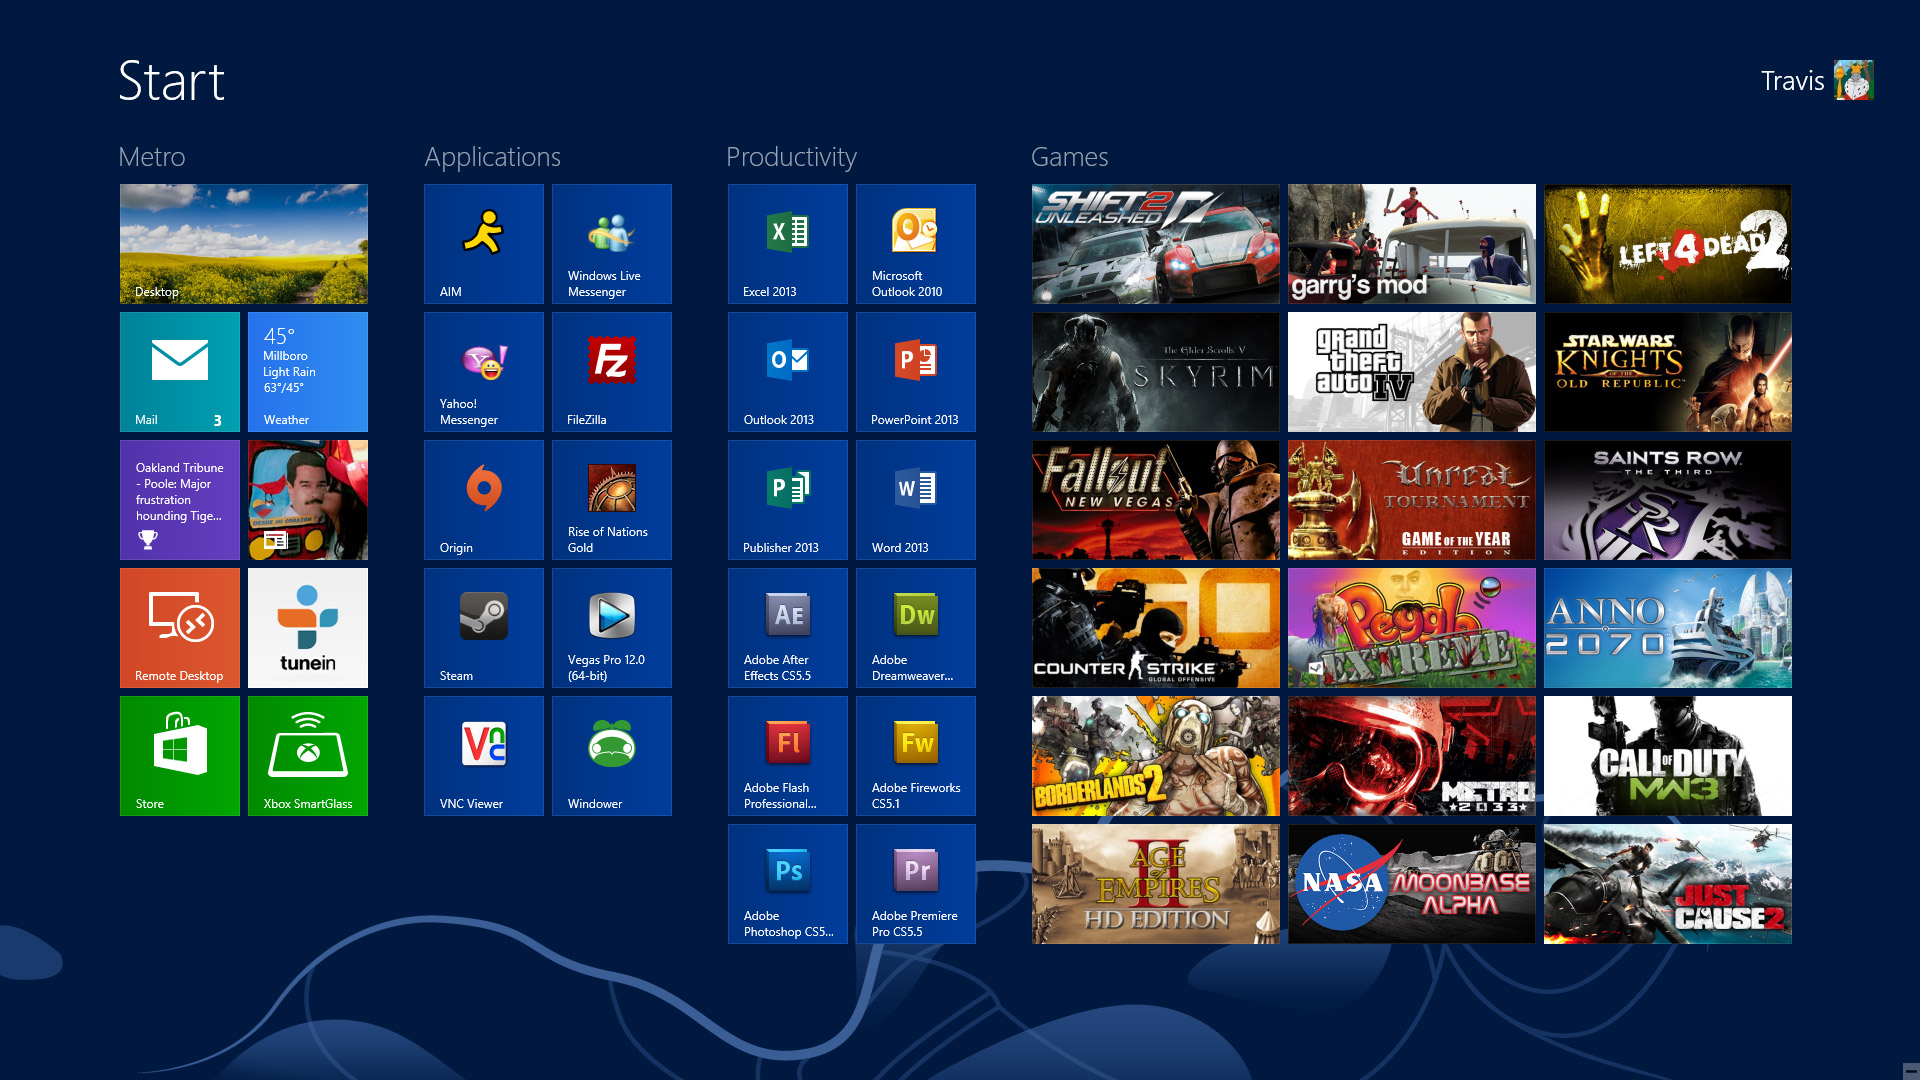Open VNC Viewer tile
The height and width of the screenshot is (1080, 1920).
coord(484,756)
